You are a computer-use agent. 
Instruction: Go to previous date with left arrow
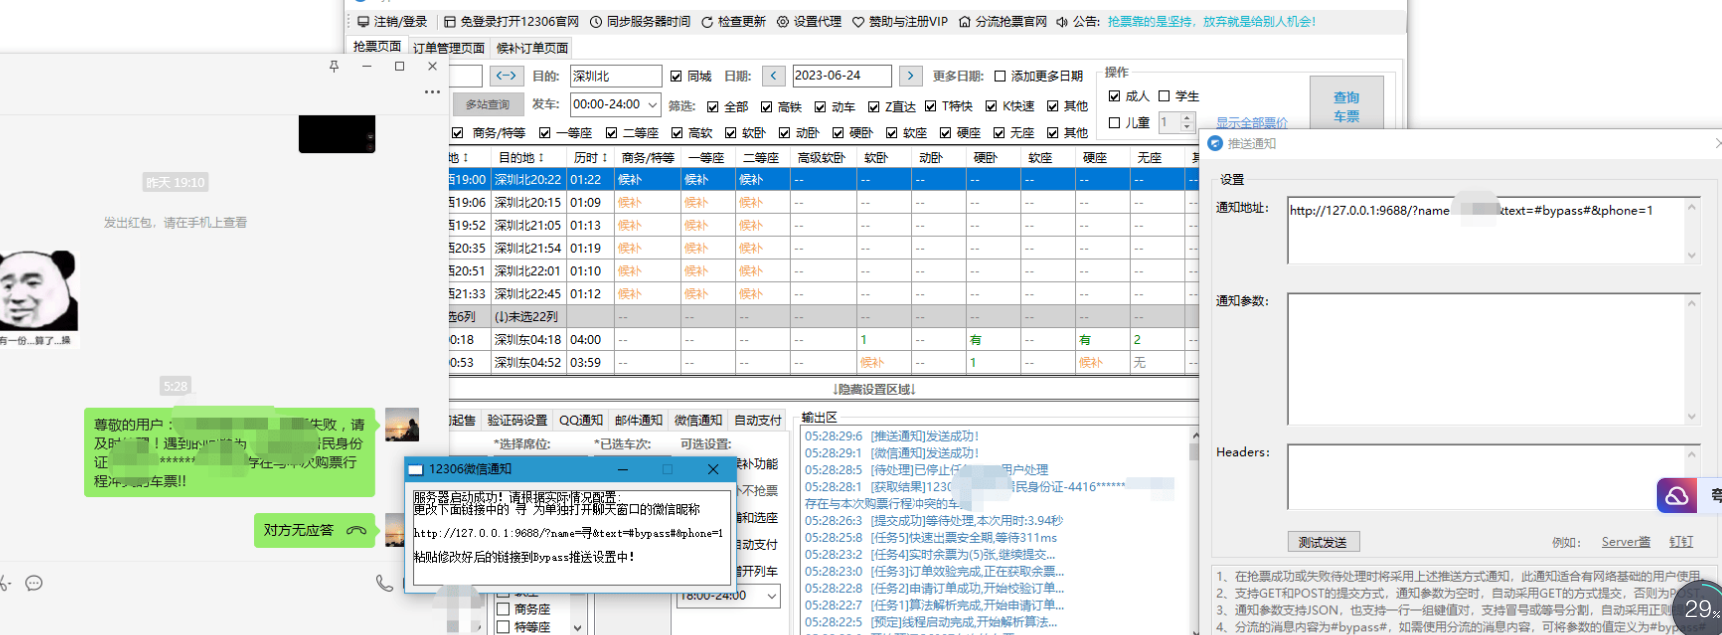point(774,76)
